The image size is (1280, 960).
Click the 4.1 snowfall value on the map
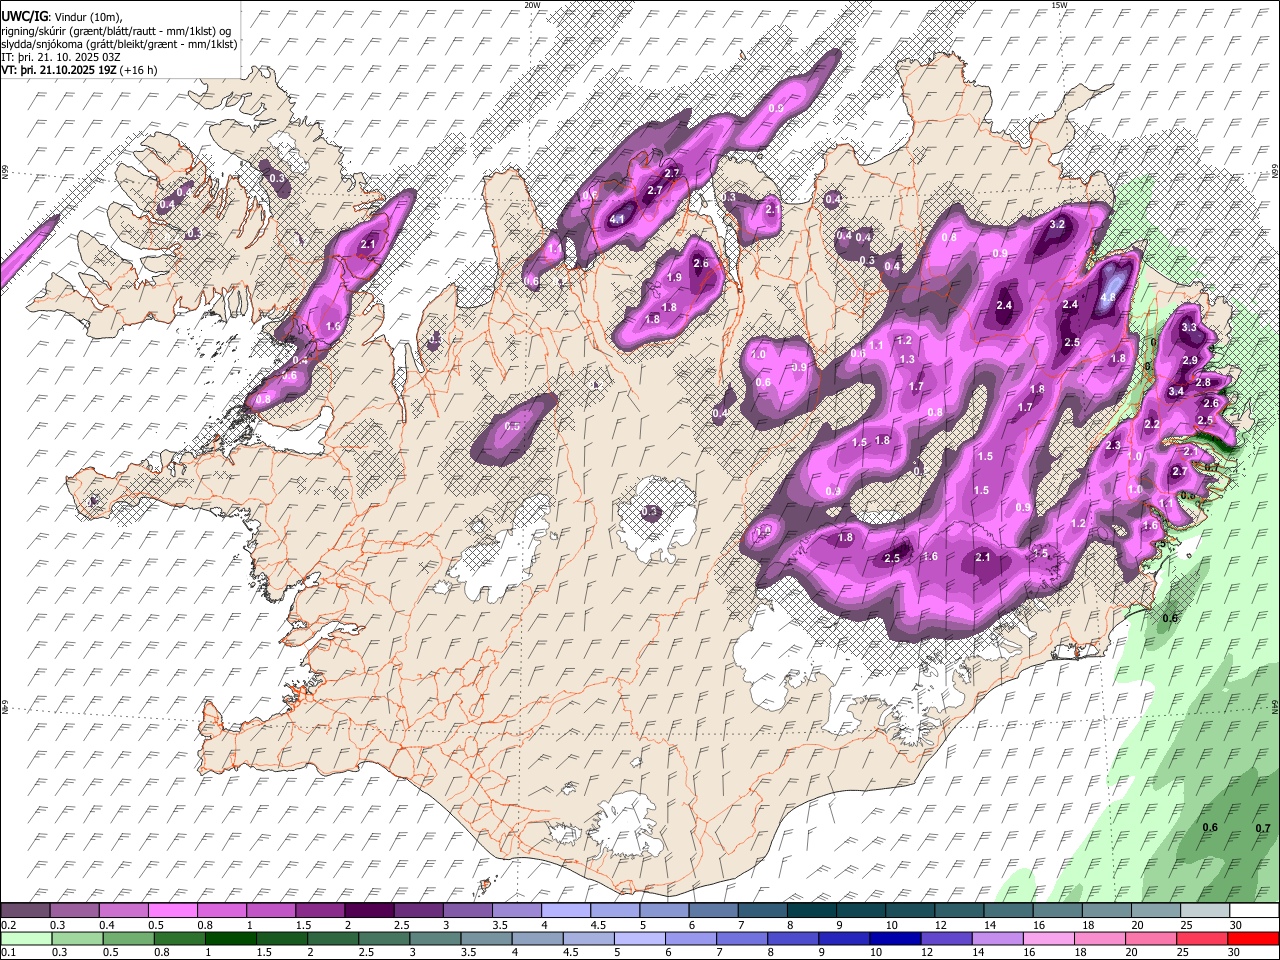(x=617, y=219)
